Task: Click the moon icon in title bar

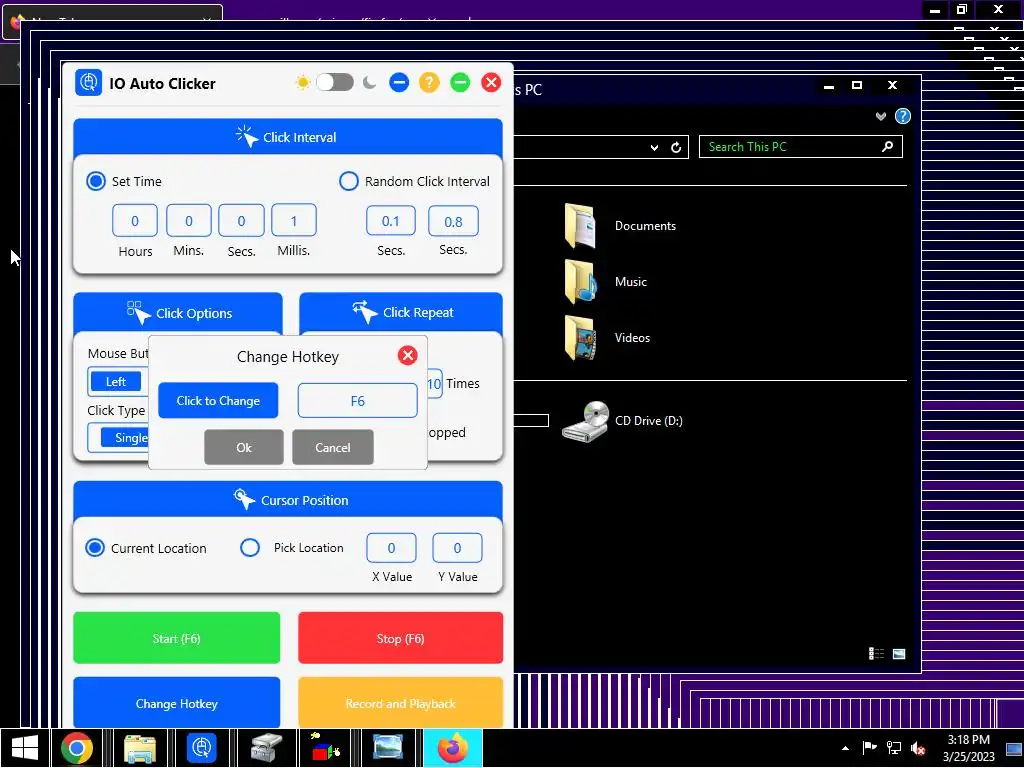Action: [370, 82]
